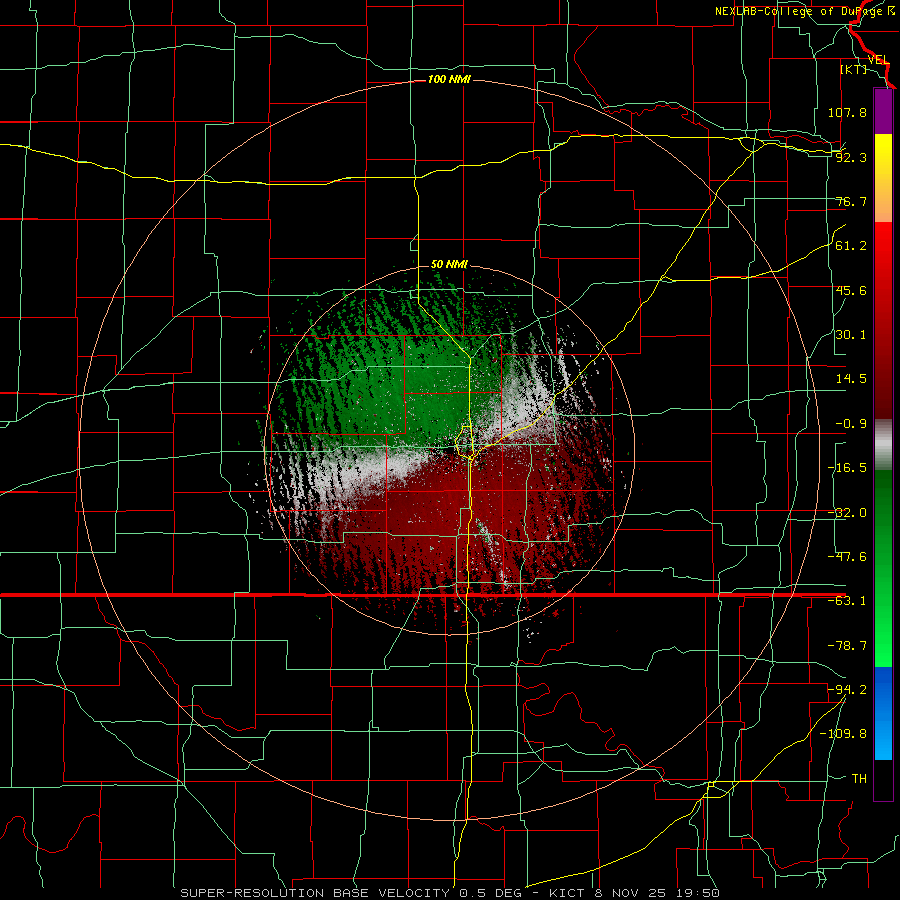Click the -0.9 legend value
Image resolution: width=900 pixels, height=900 pixels.
coord(851,424)
